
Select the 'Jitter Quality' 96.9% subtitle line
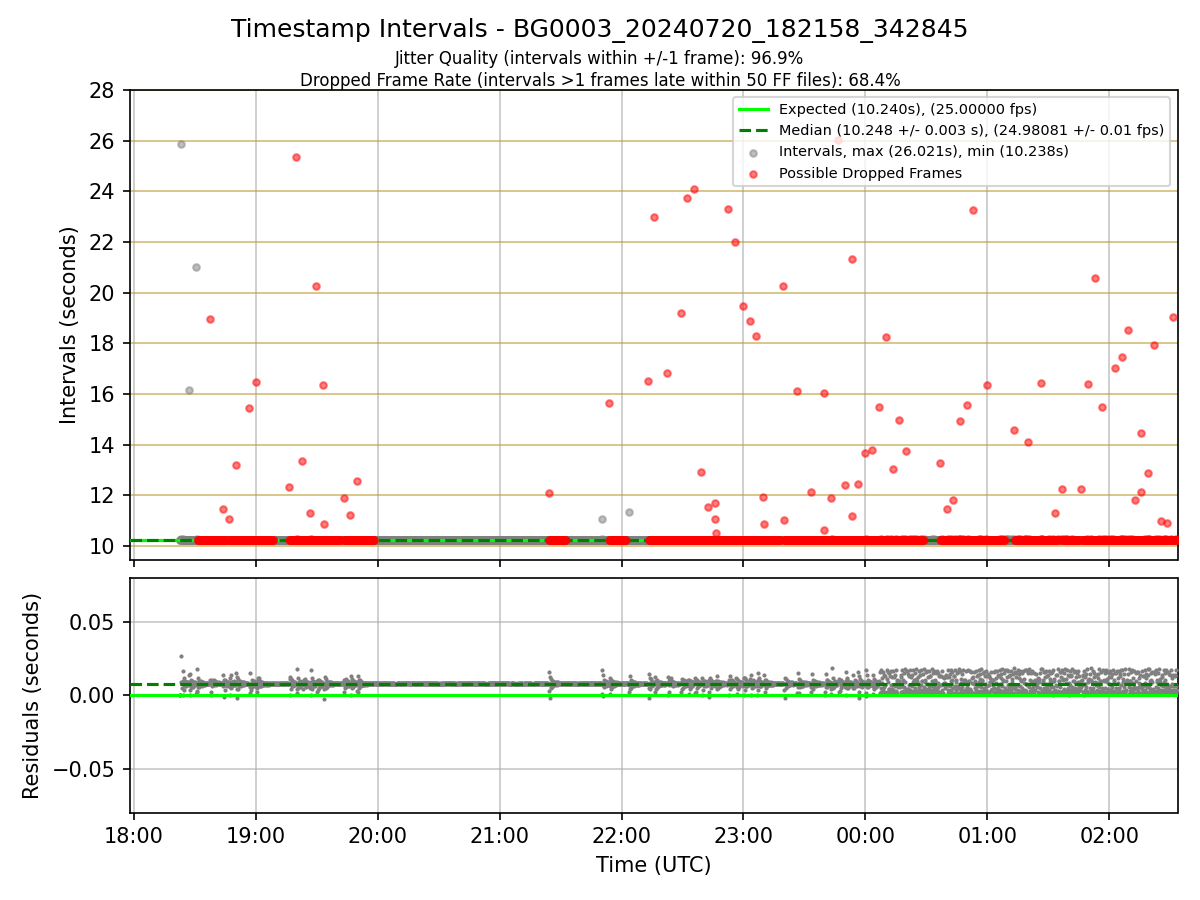tap(599, 58)
